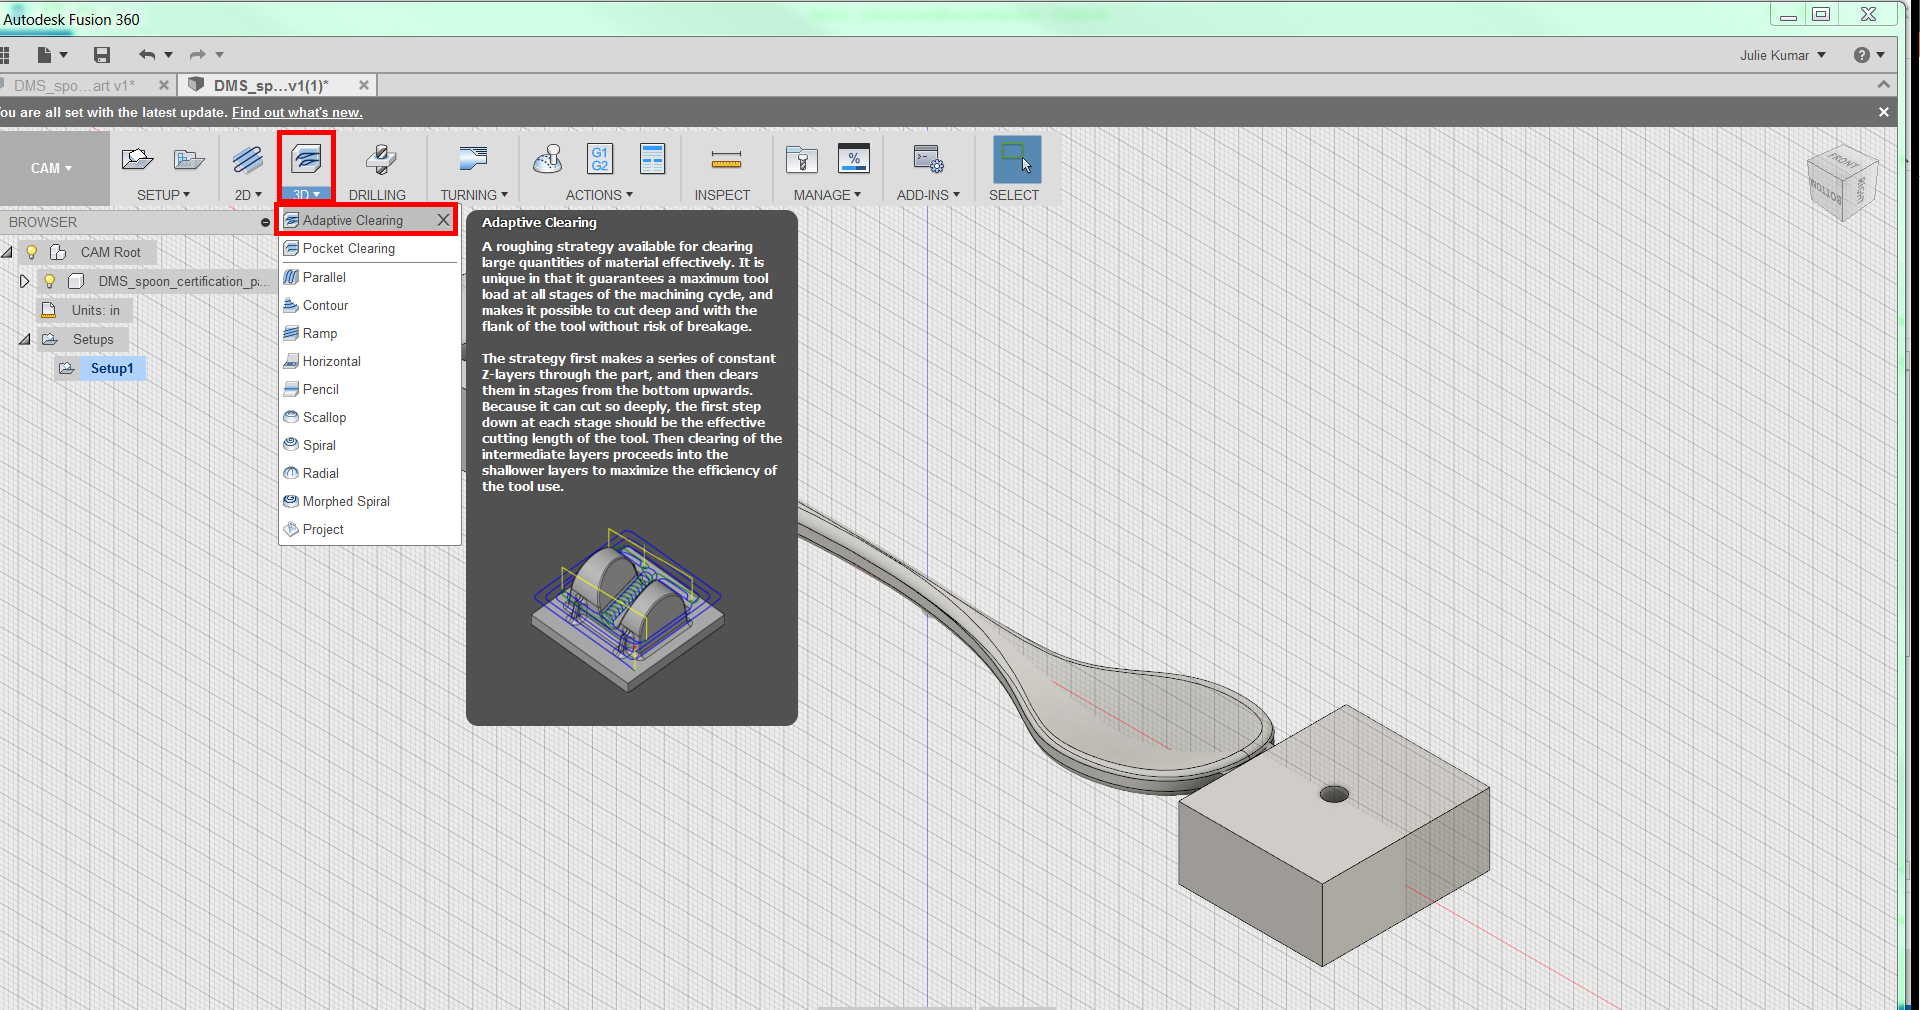
Task: Open the TURNING dropdown menu
Action: point(474,195)
